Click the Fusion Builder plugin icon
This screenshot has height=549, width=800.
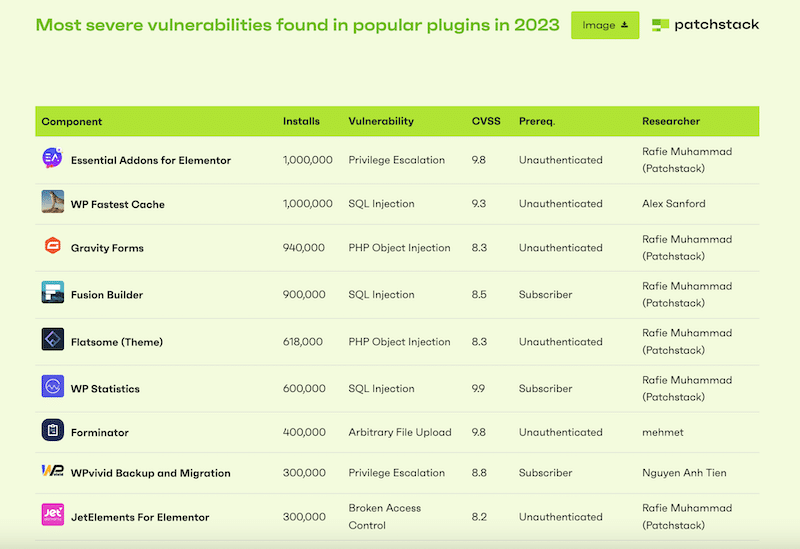[x=53, y=292]
